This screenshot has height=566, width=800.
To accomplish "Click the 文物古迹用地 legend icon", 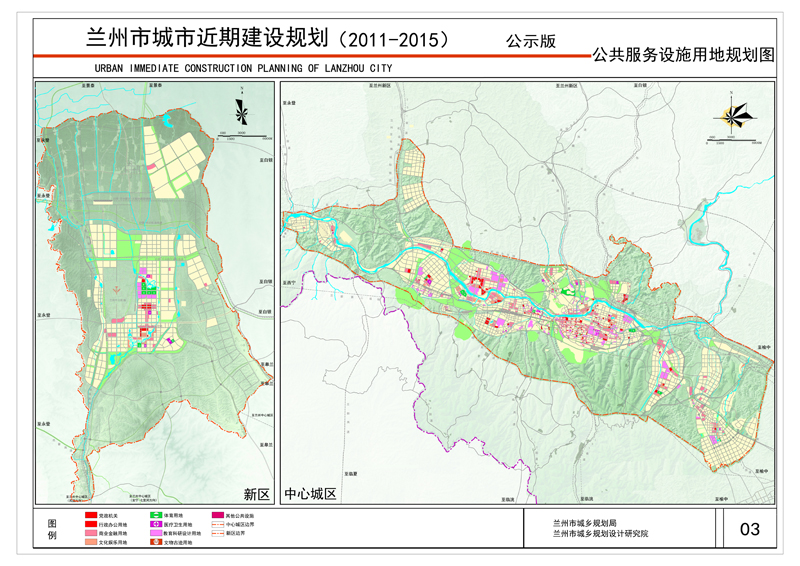I will [155, 543].
